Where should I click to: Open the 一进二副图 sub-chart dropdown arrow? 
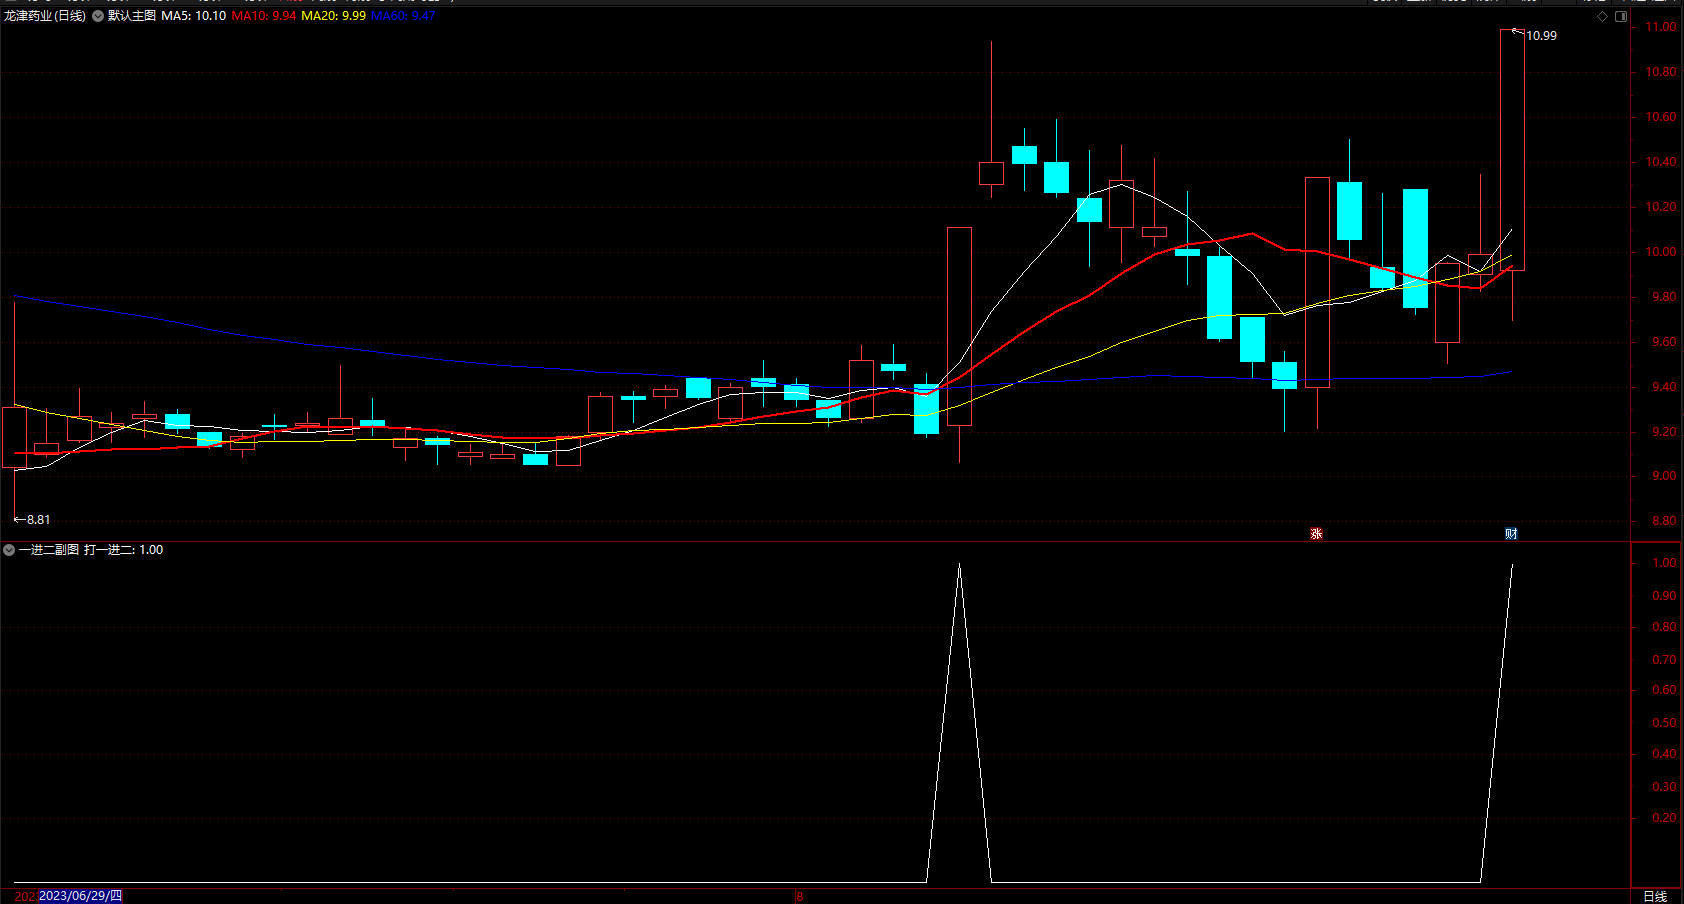tap(9, 550)
